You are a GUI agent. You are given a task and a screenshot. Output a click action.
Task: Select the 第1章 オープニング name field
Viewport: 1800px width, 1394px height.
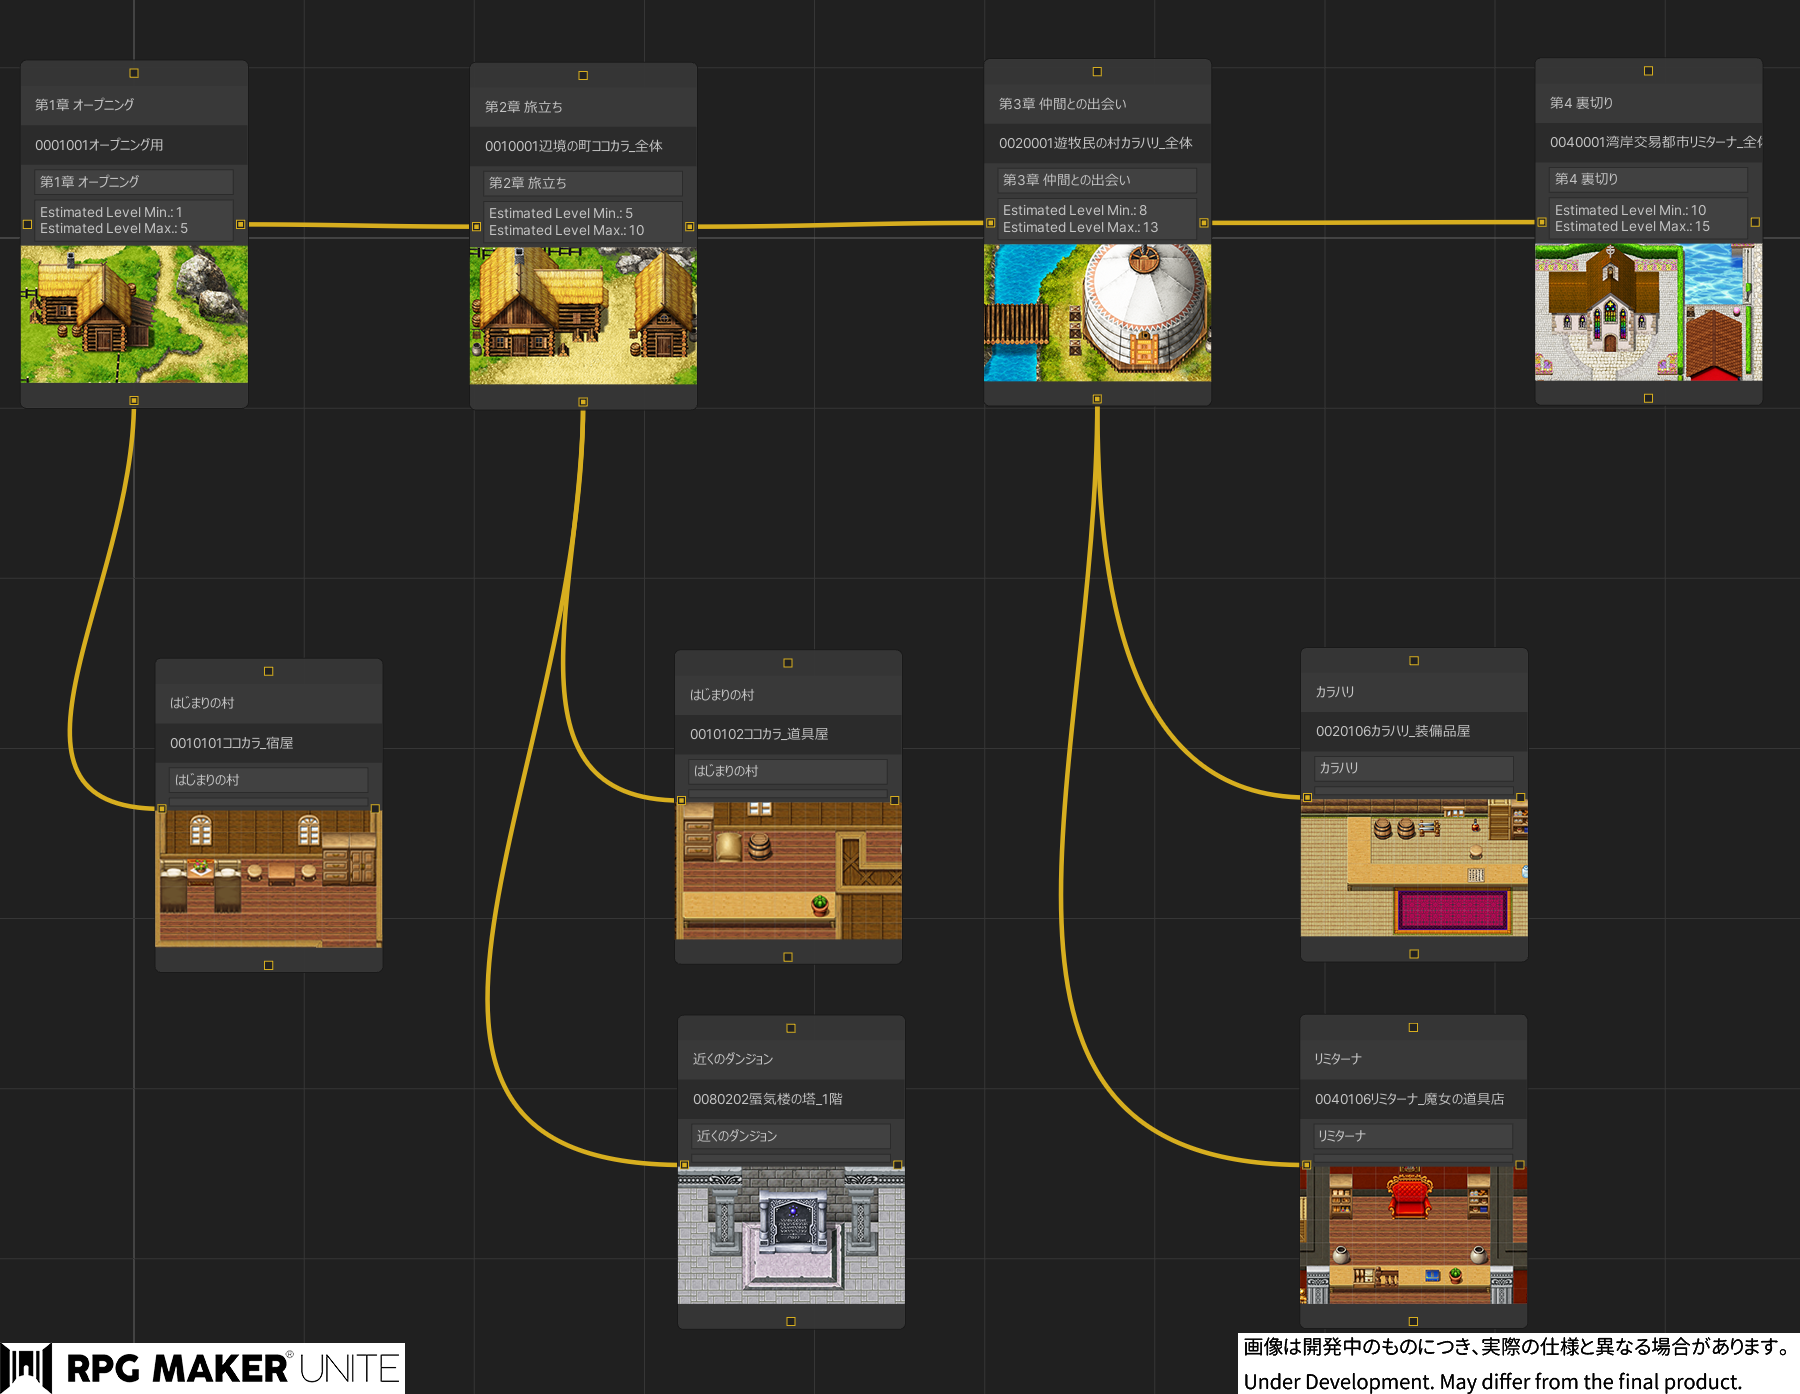coord(134,181)
